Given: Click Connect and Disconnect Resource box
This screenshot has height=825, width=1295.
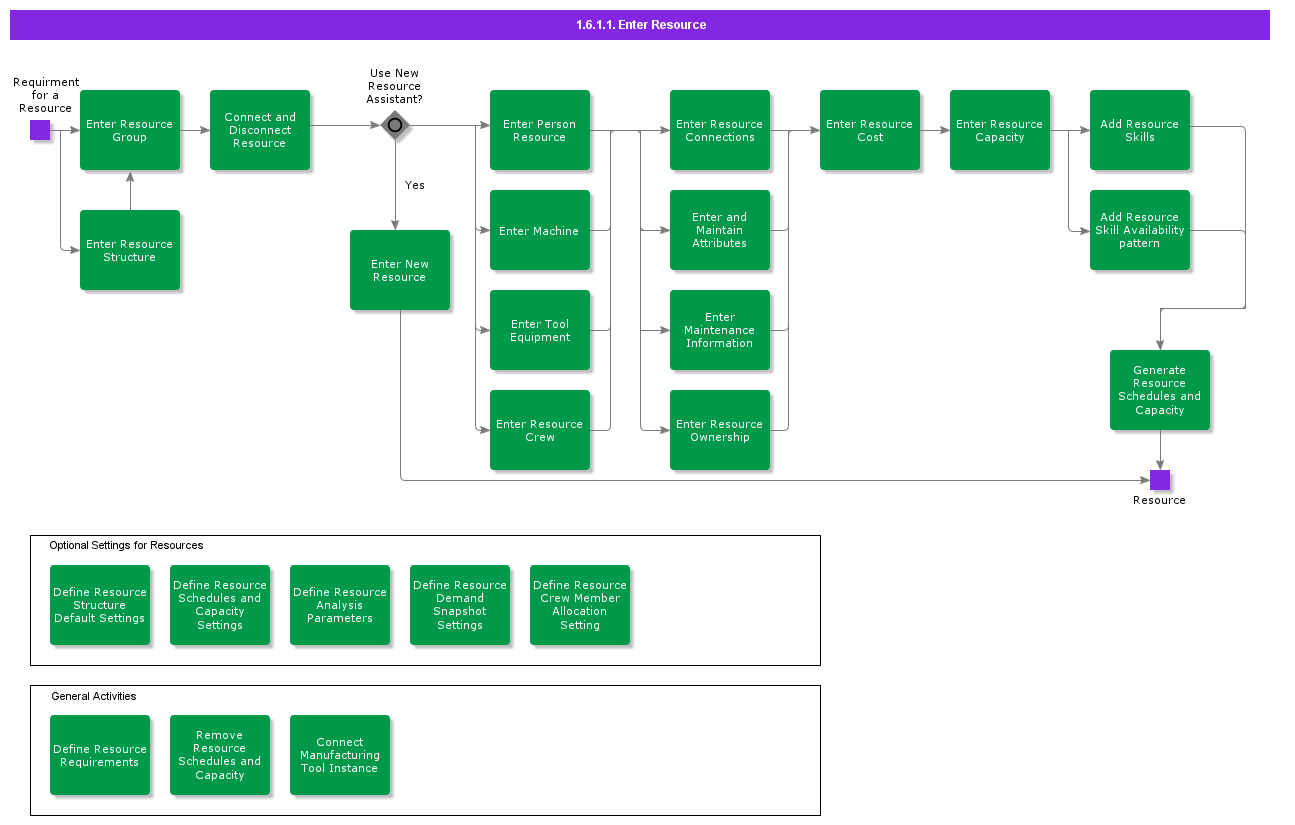Looking at the screenshot, I should (x=260, y=130).
